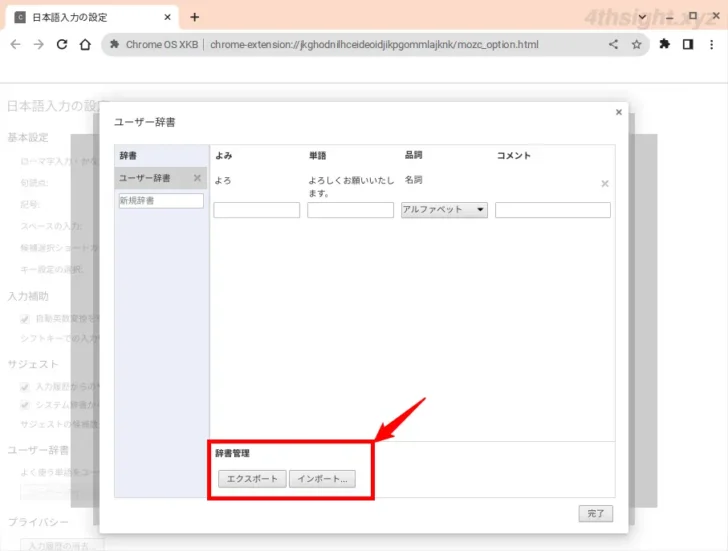Image resolution: width=728 pixels, height=551 pixels.
Task: Select the よろ reading cell
Action: tap(223, 180)
